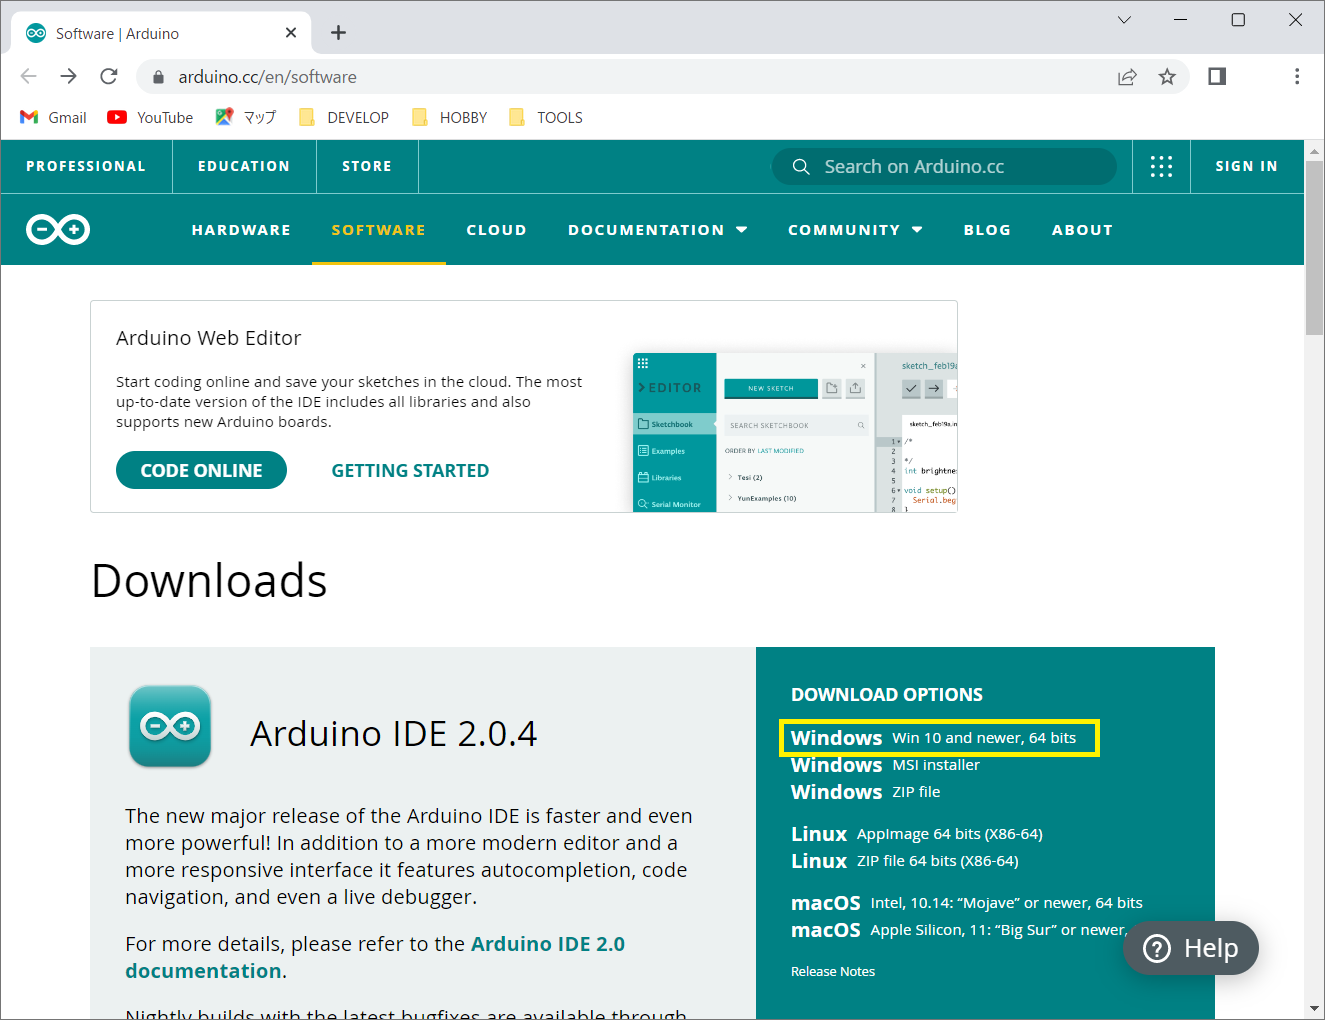The width and height of the screenshot is (1325, 1020).
Task: Open a new browser tab
Action: click(x=339, y=33)
